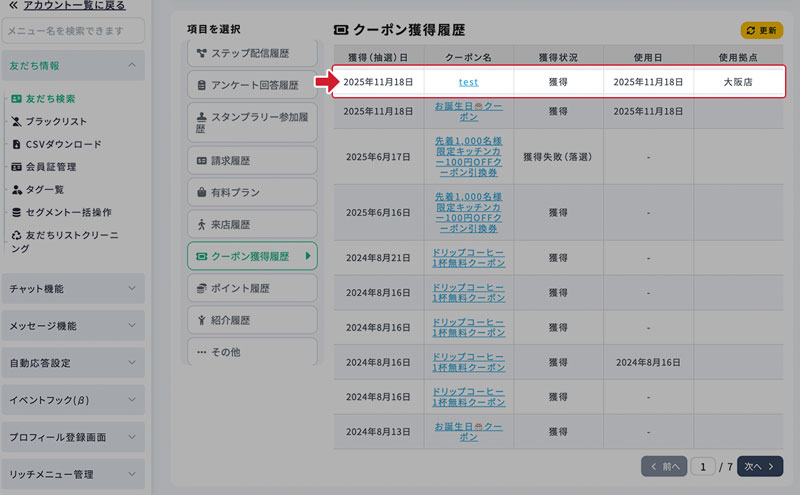Image resolution: width=800 pixels, height=495 pixels.
Task: Click the refresh 更新 button
Action: tap(761, 31)
